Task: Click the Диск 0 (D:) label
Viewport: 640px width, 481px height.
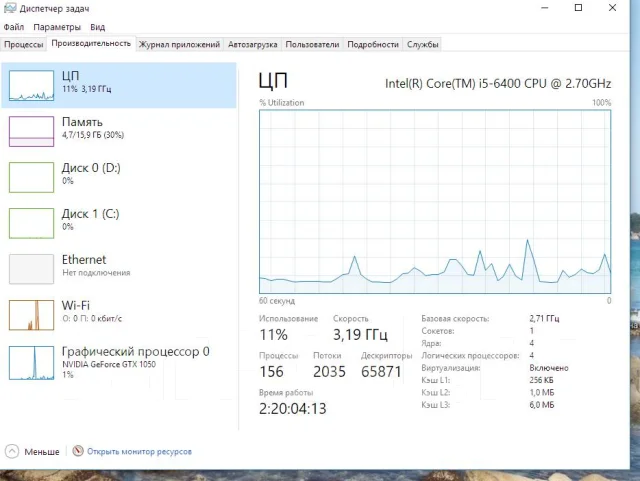Action: [91, 168]
